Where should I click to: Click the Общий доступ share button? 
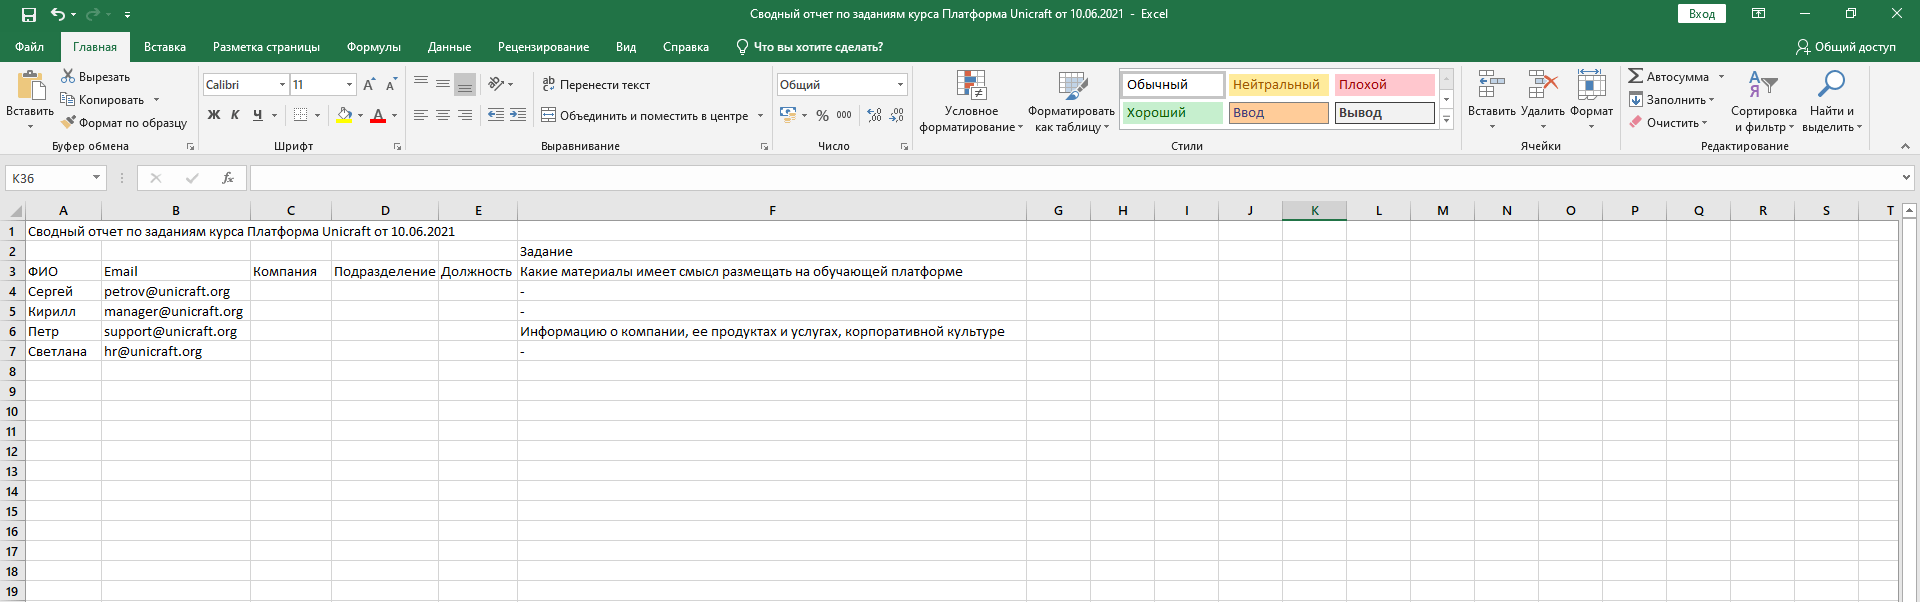pyautogui.click(x=1845, y=47)
